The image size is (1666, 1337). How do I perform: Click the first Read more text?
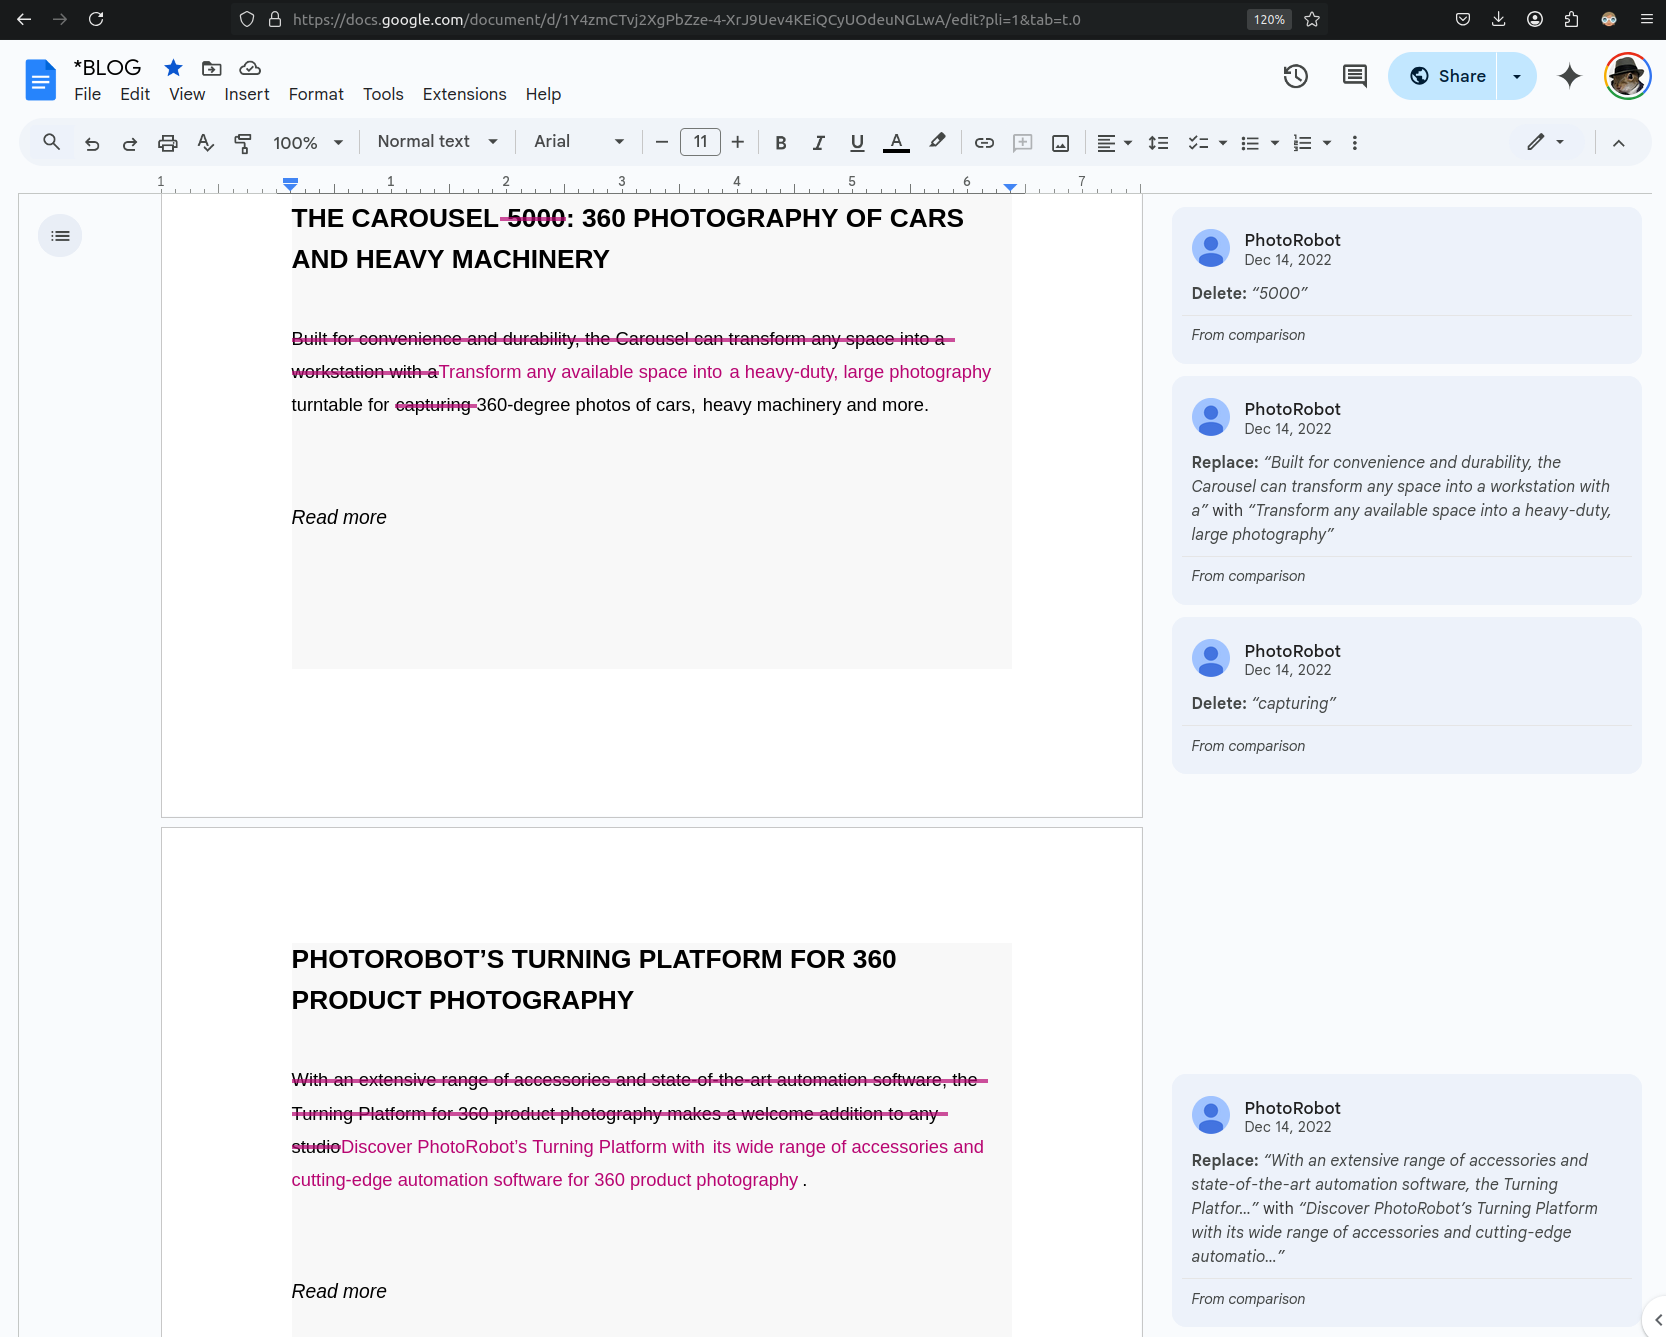pyautogui.click(x=339, y=517)
